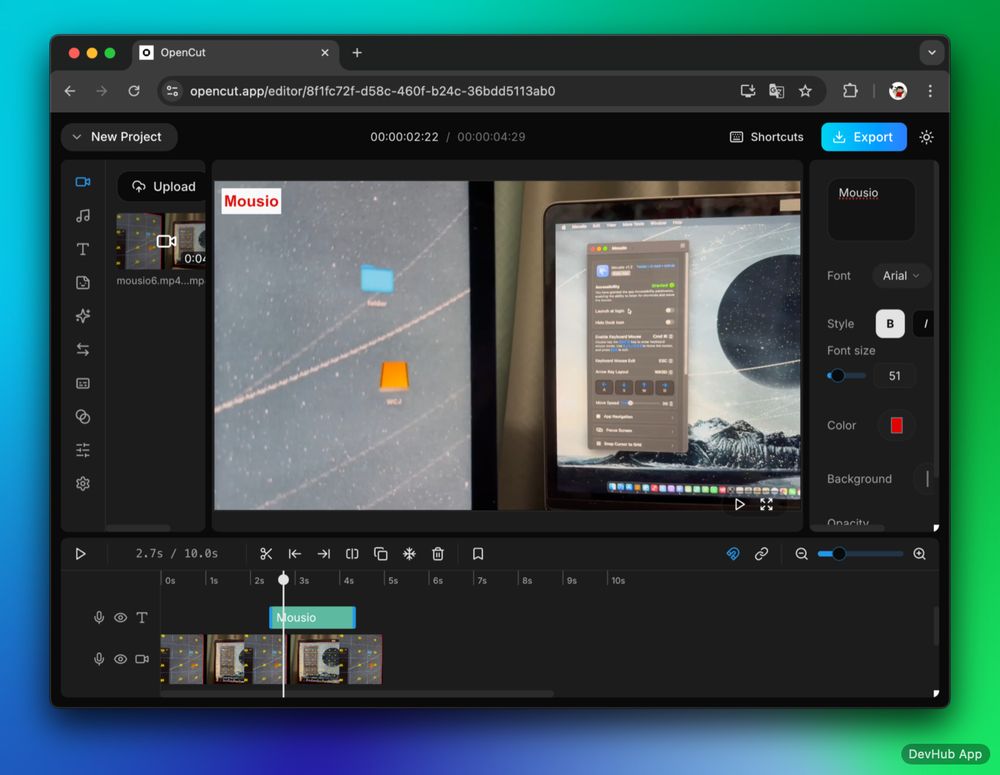
Task: Open the Stickers tab in the sidebar
Action: pos(83,283)
